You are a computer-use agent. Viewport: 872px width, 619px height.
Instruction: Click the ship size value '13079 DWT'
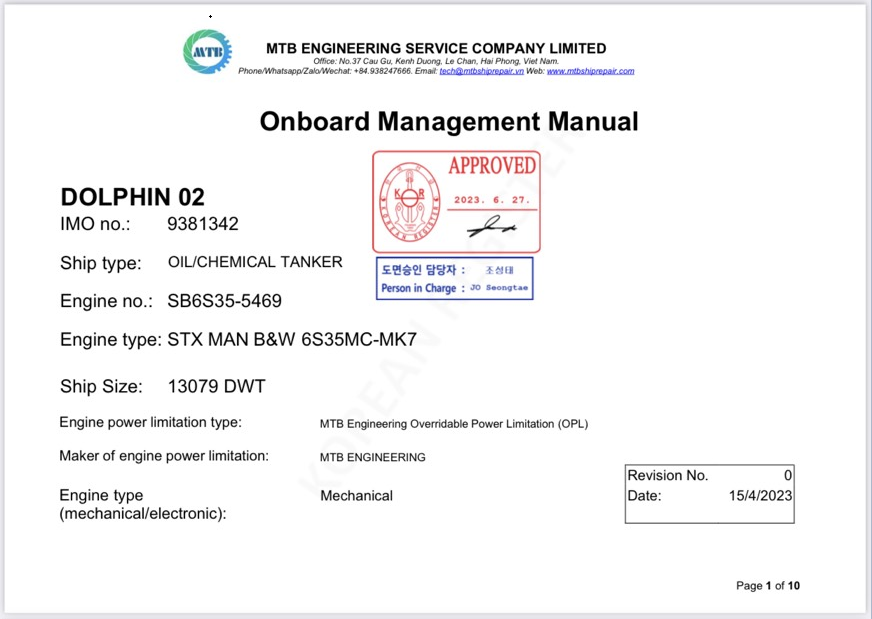coord(217,386)
